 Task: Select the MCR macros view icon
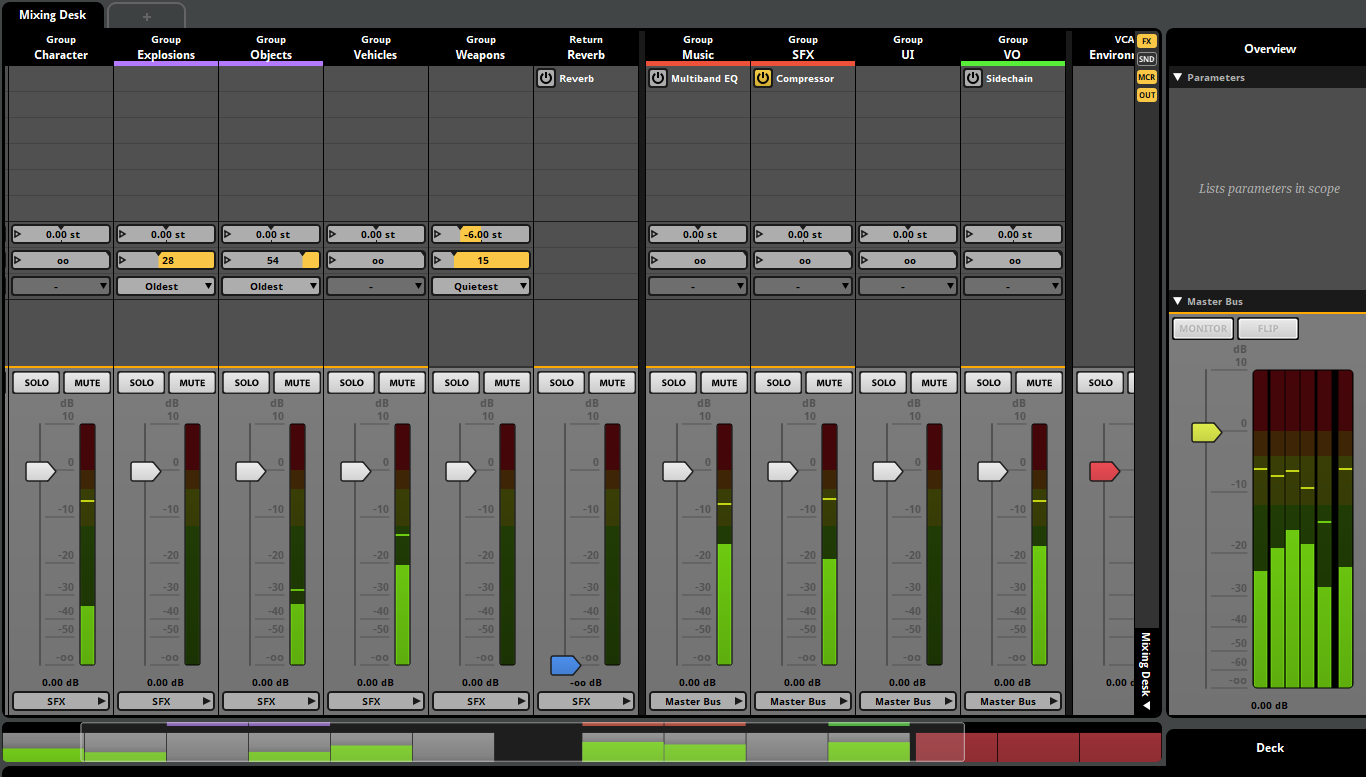(x=1146, y=77)
